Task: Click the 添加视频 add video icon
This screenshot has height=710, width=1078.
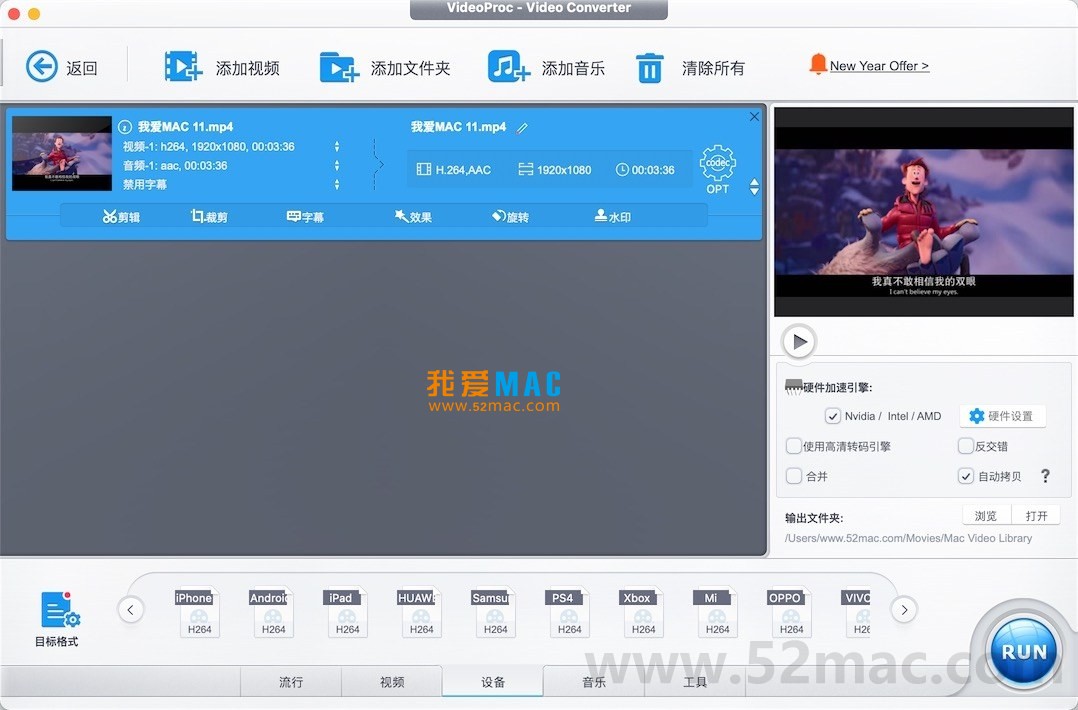Action: click(x=183, y=67)
